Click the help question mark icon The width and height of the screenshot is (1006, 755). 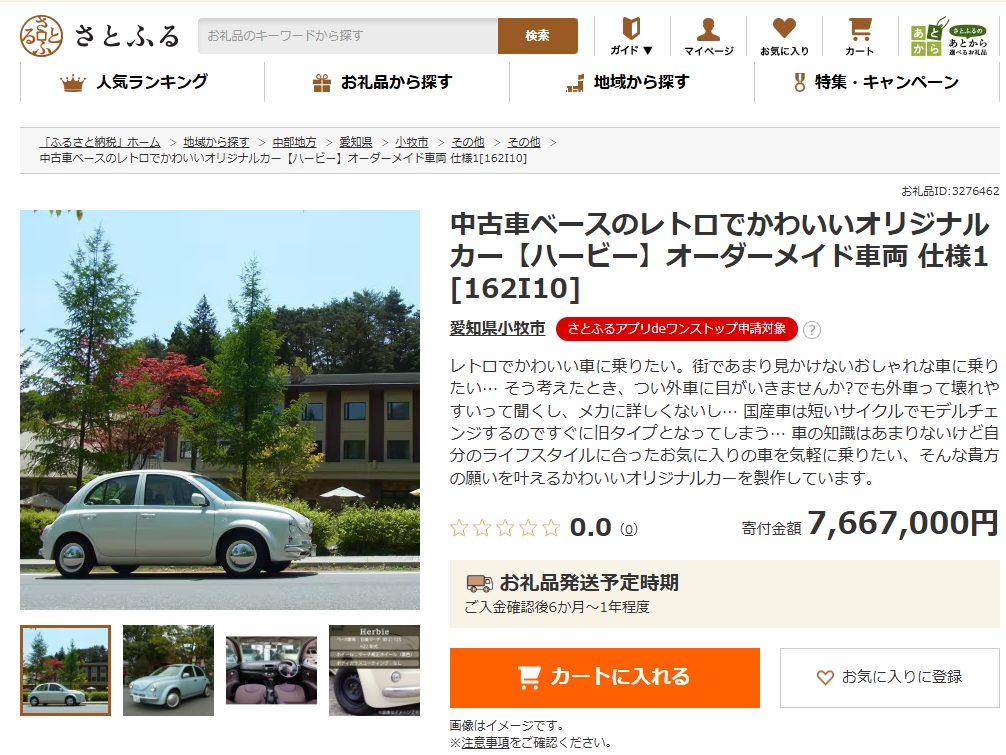812,330
